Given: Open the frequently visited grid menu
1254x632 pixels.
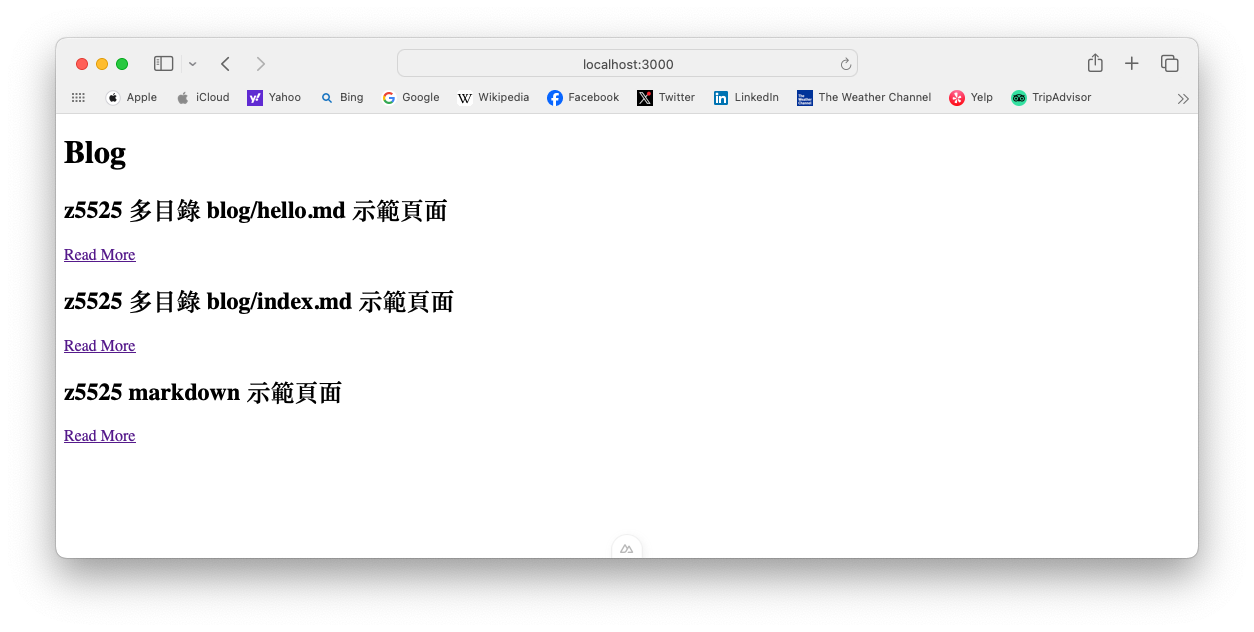Looking at the screenshot, I should [78, 97].
